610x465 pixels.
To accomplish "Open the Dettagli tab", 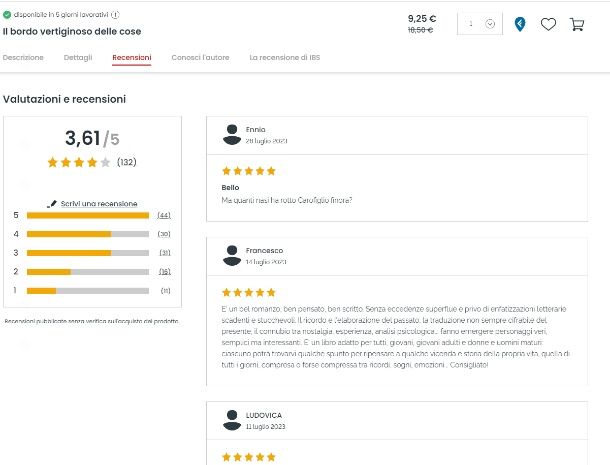I will [x=78, y=58].
